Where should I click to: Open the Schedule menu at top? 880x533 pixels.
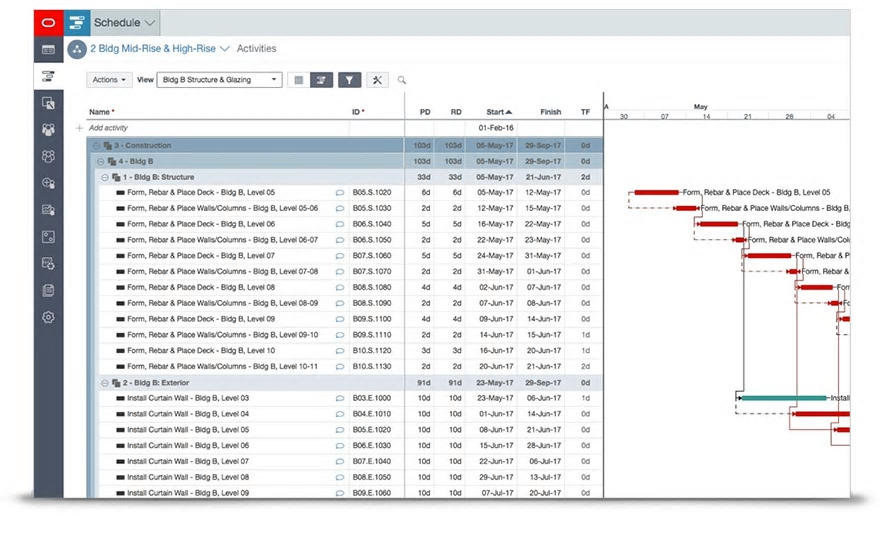tap(124, 22)
